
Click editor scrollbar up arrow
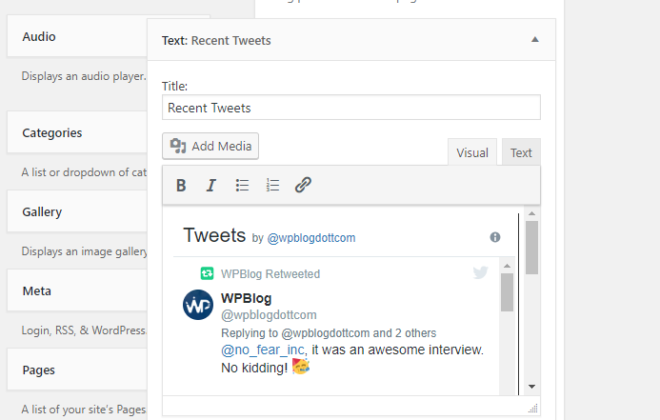click(532, 213)
